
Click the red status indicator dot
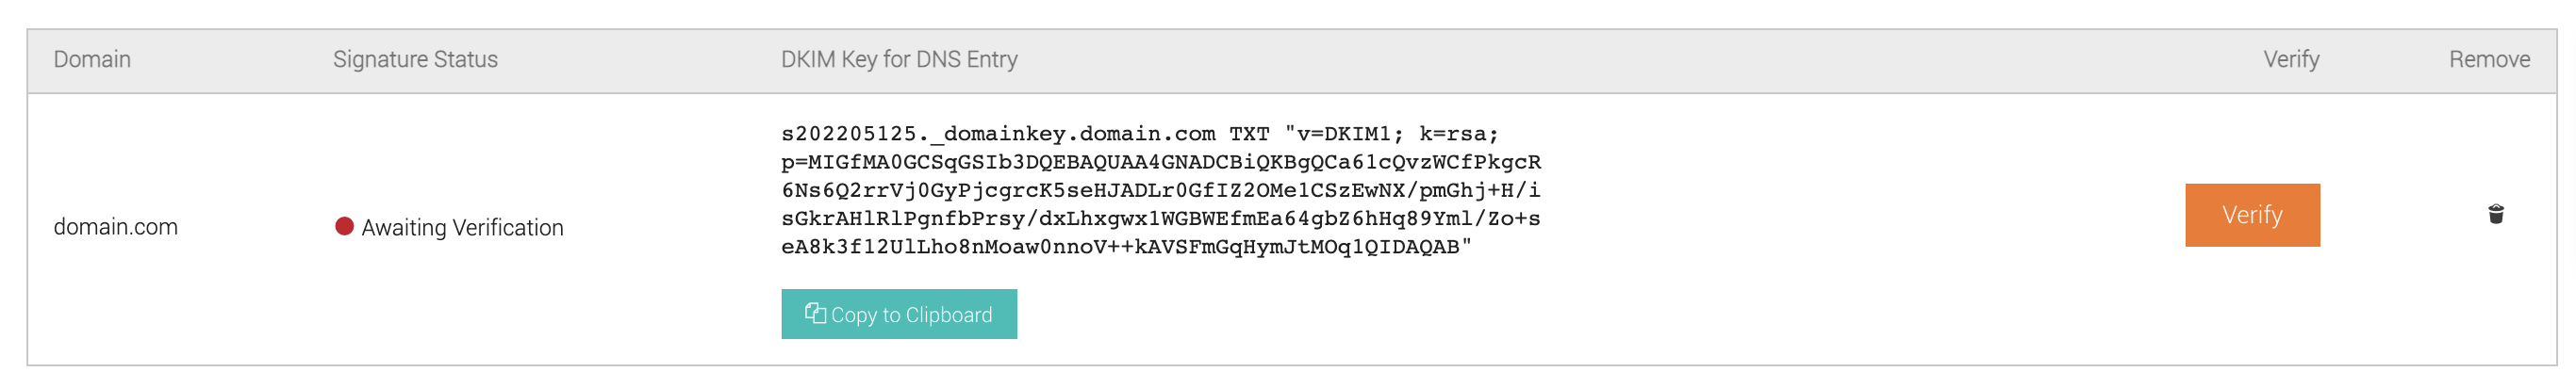click(344, 226)
